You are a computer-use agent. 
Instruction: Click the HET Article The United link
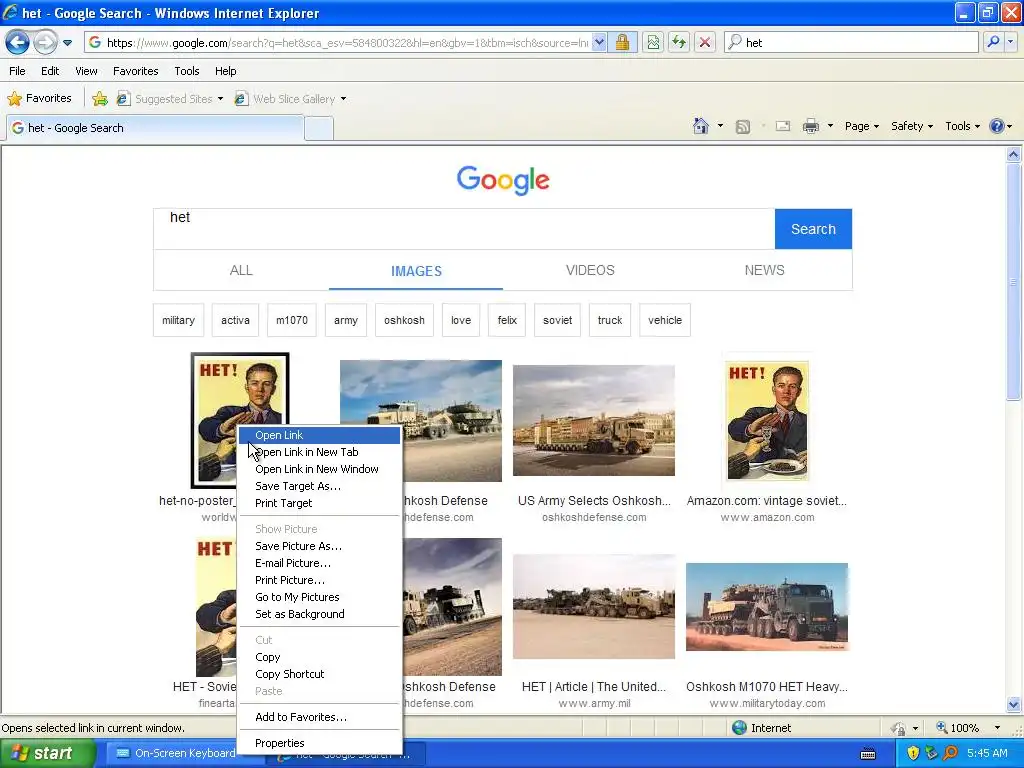(x=594, y=686)
